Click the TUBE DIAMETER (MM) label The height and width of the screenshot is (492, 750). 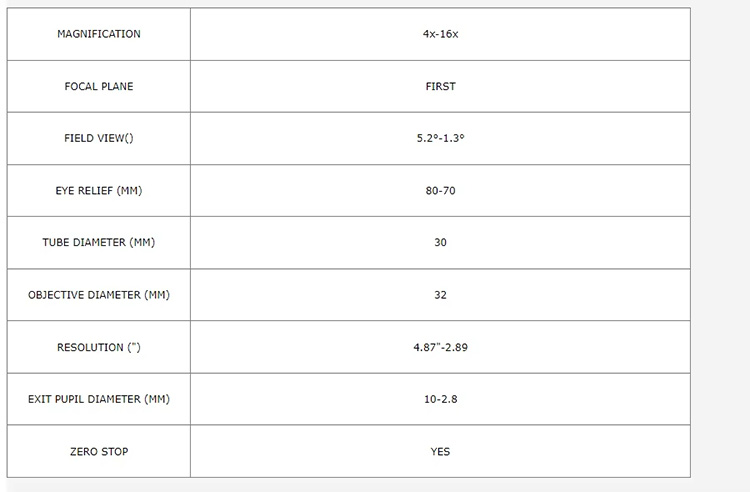point(98,242)
